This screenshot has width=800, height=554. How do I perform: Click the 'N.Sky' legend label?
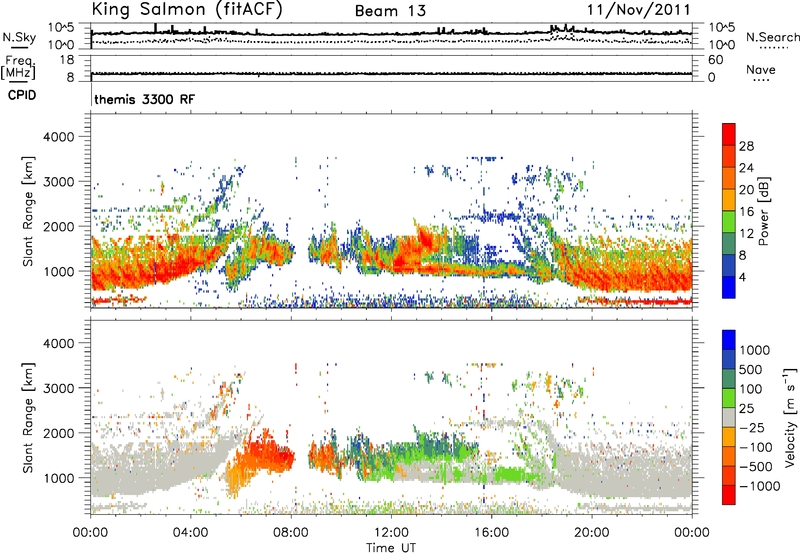[x=19, y=37]
